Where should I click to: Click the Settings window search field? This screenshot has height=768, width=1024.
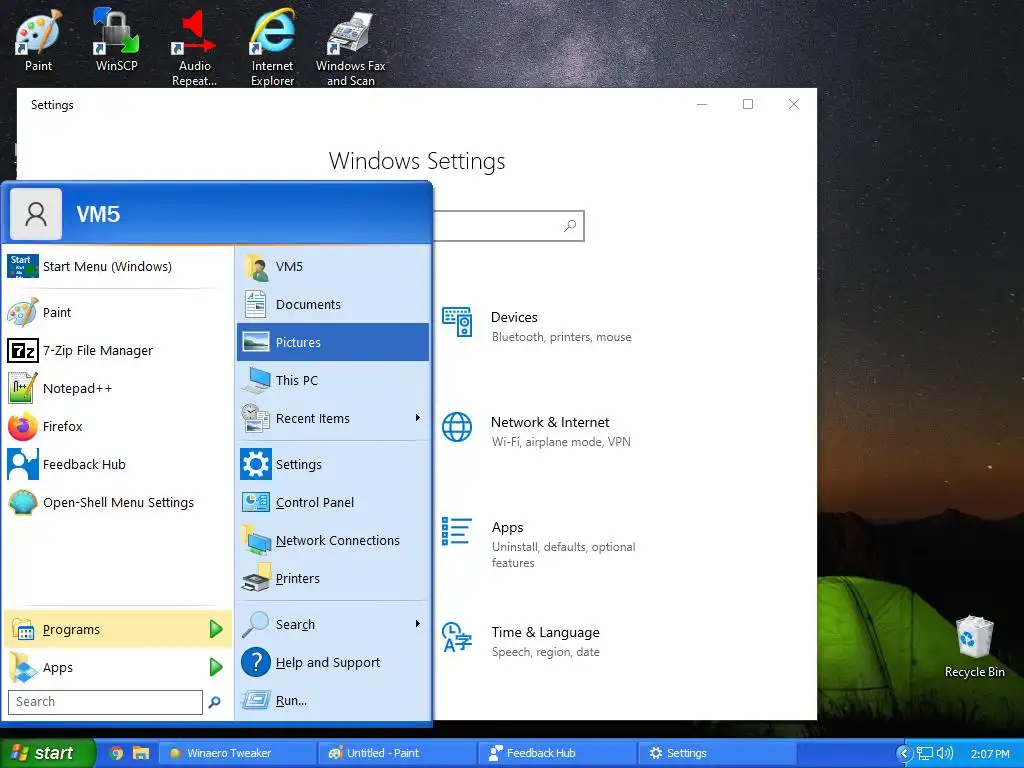[x=508, y=226]
